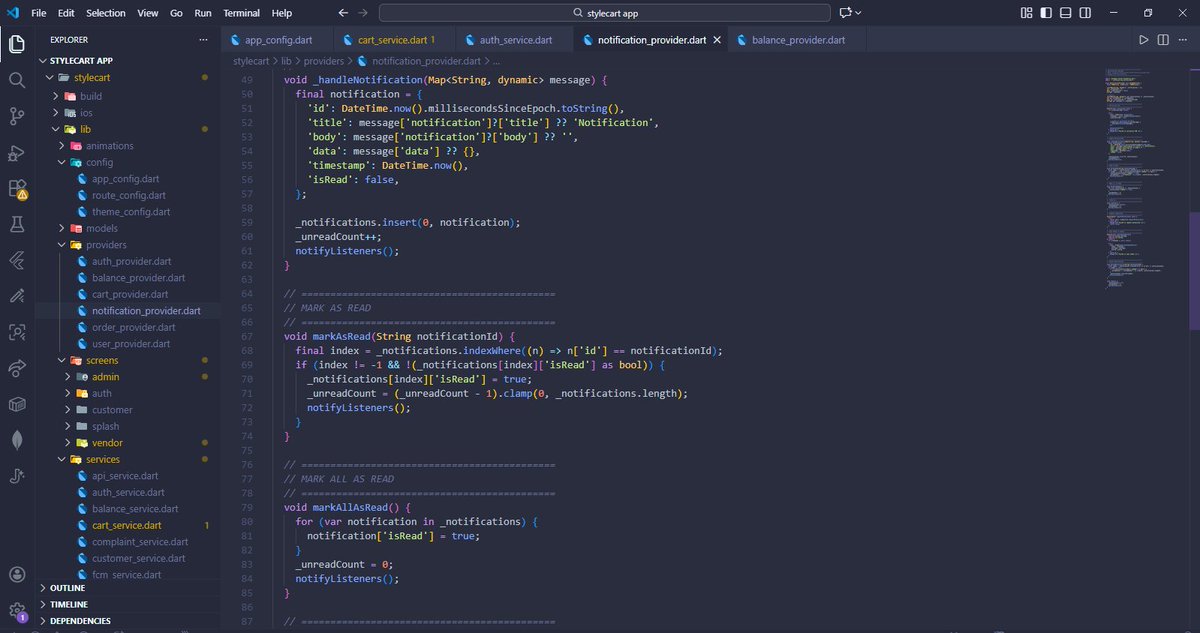Go forward with the right arrow
This screenshot has height=633, width=1200.
click(362, 13)
